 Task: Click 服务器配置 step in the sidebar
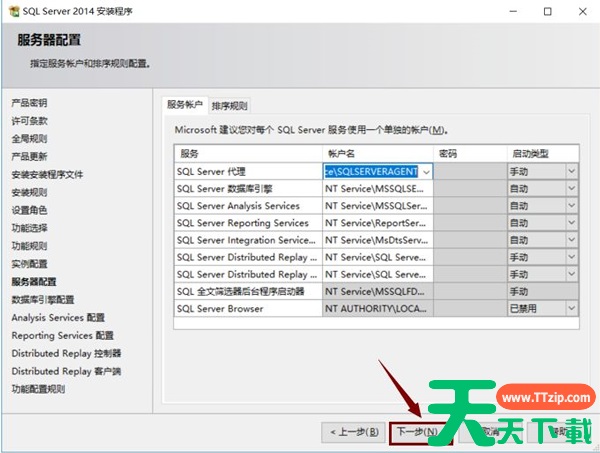pyautogui.click(x=34, y=282)
